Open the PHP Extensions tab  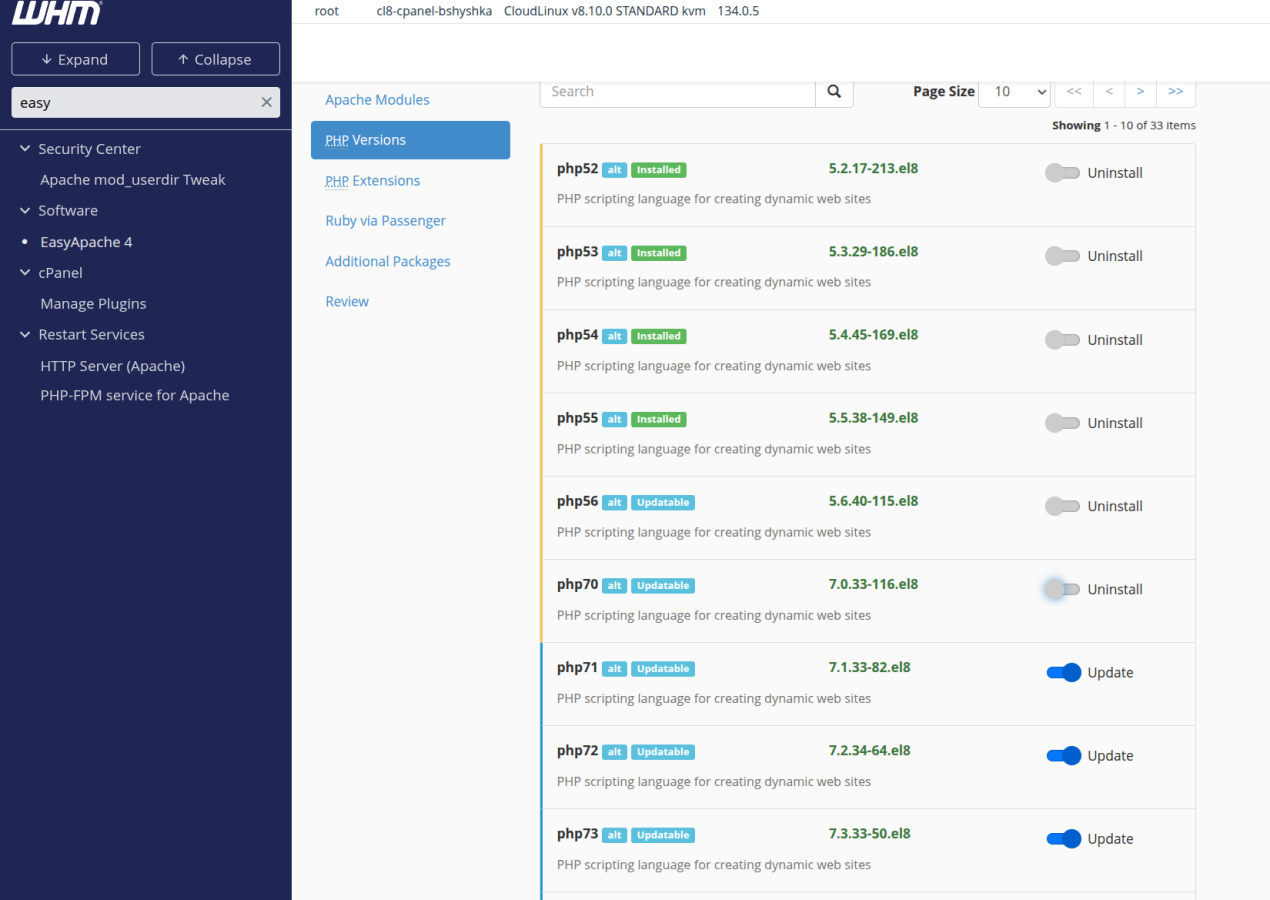click(372, 181)
